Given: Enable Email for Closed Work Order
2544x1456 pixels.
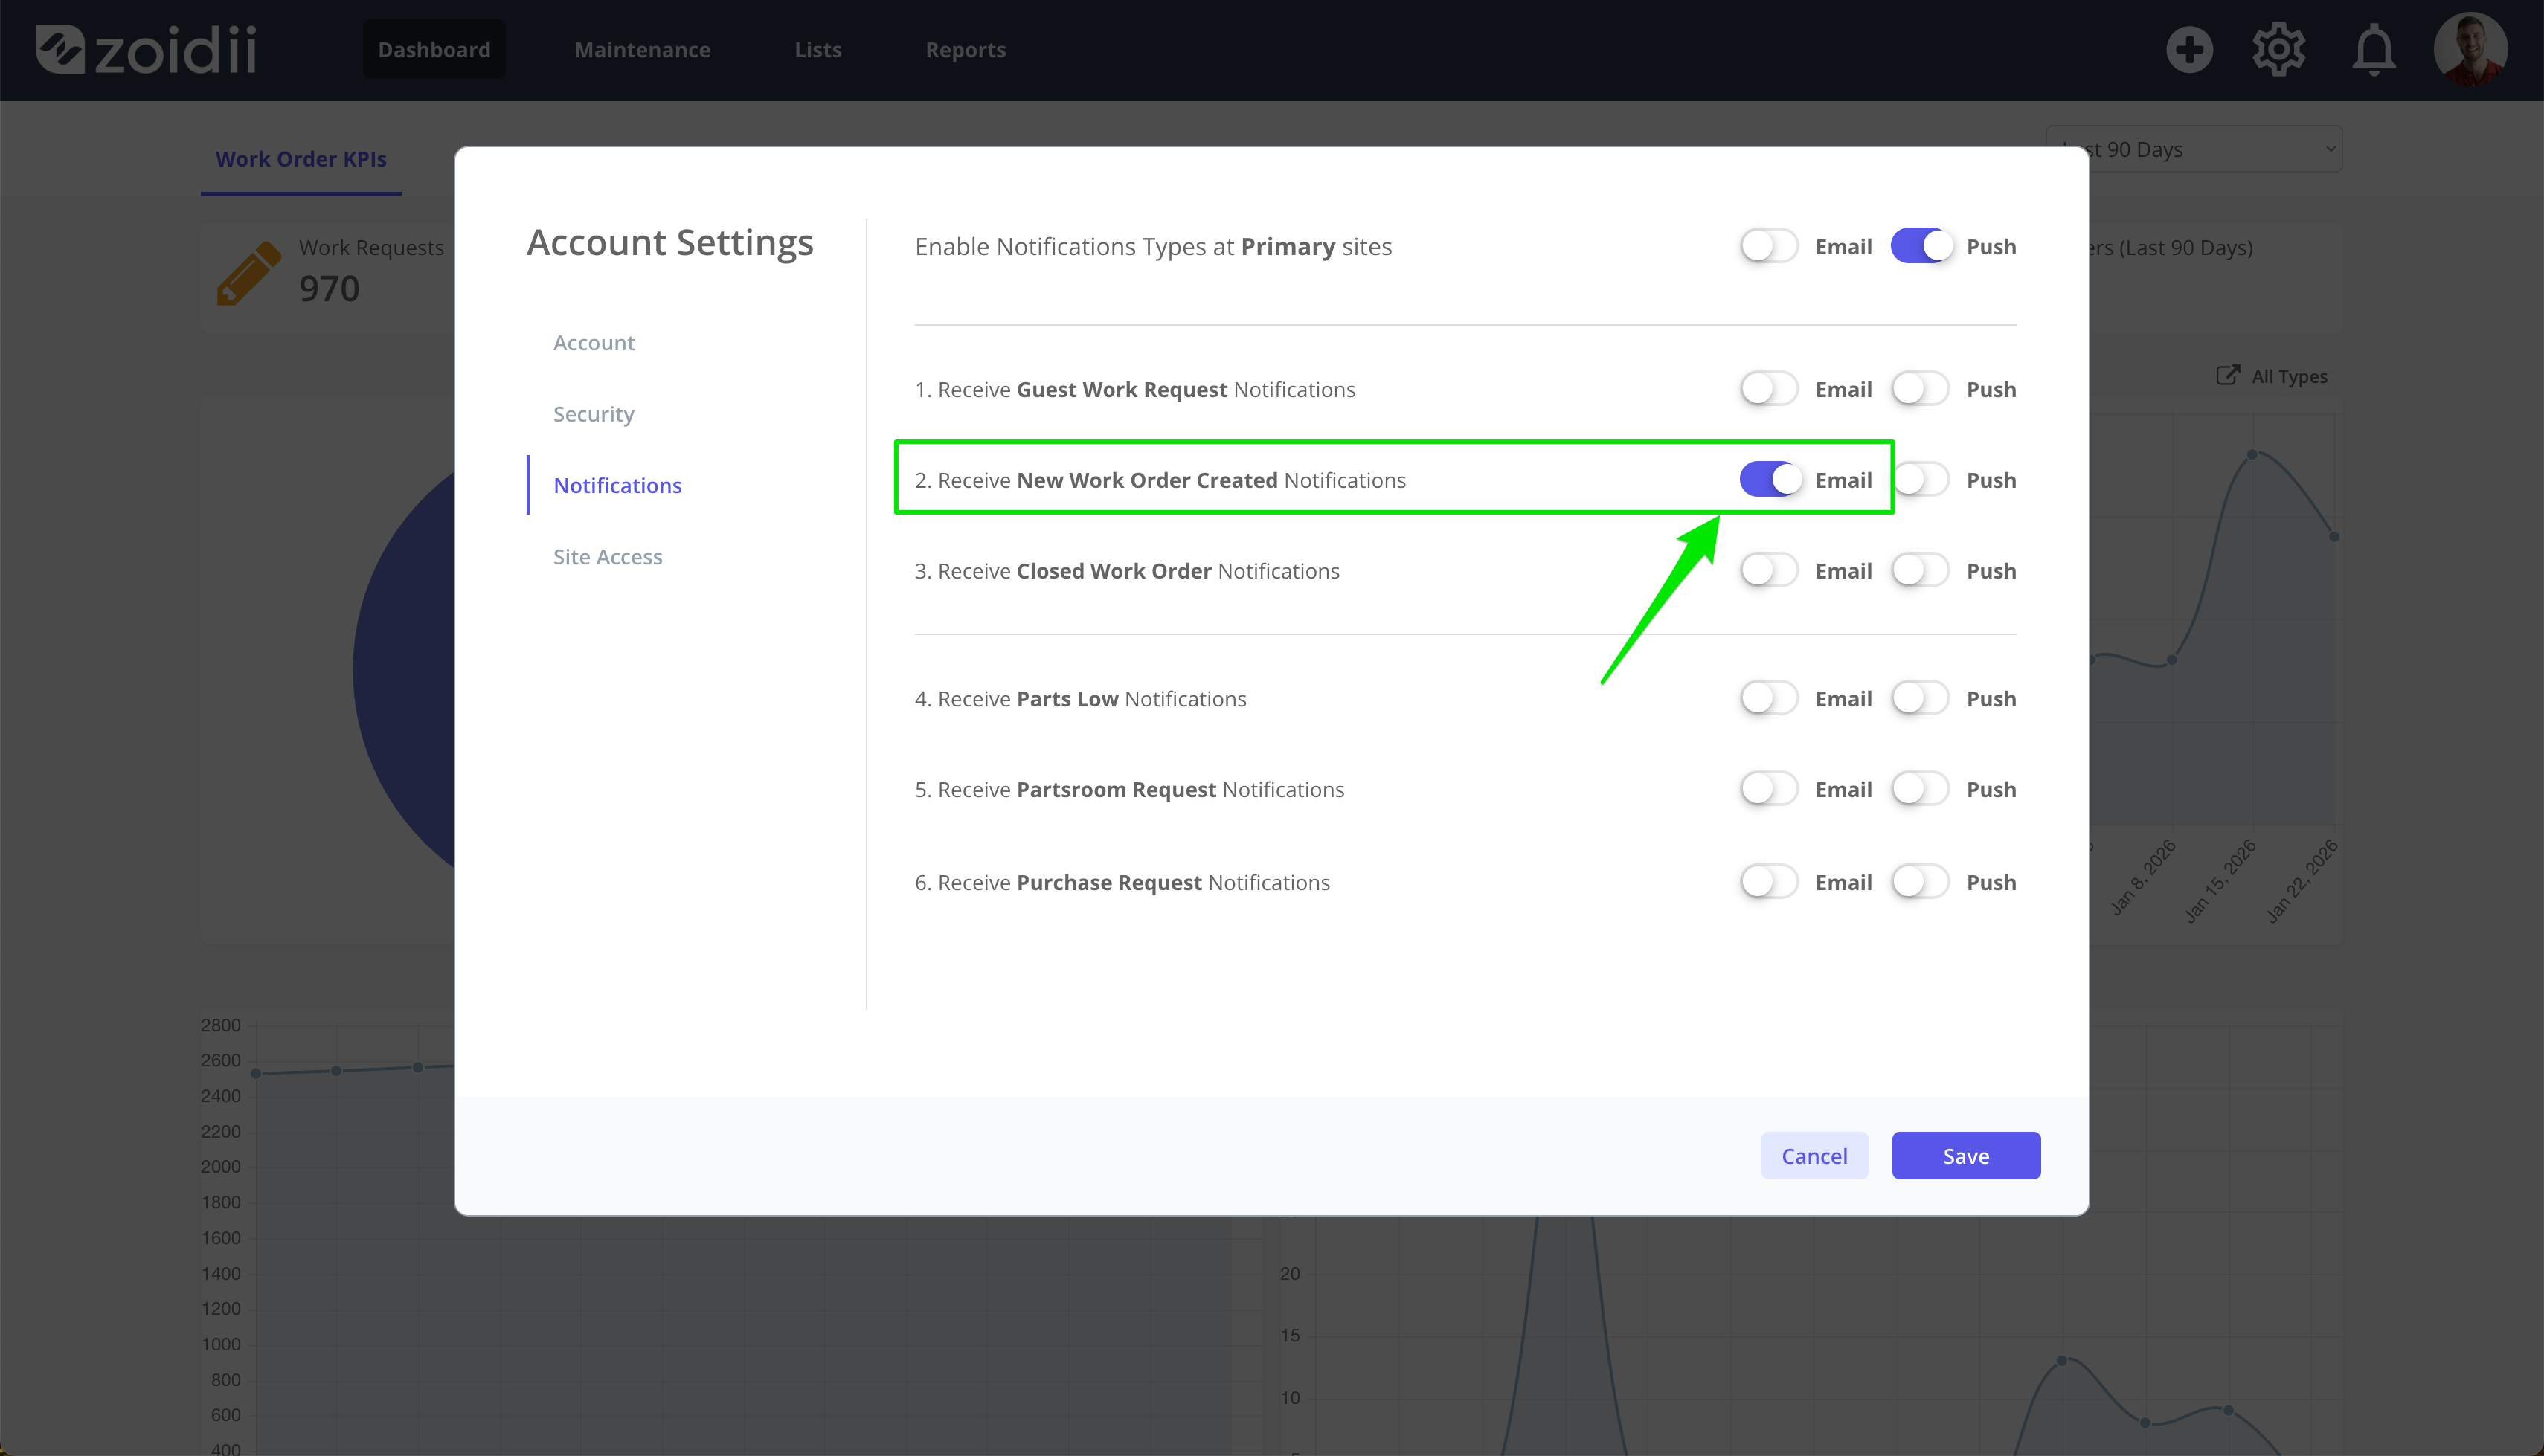Looking at the screenshot, I should [1769, 571].
